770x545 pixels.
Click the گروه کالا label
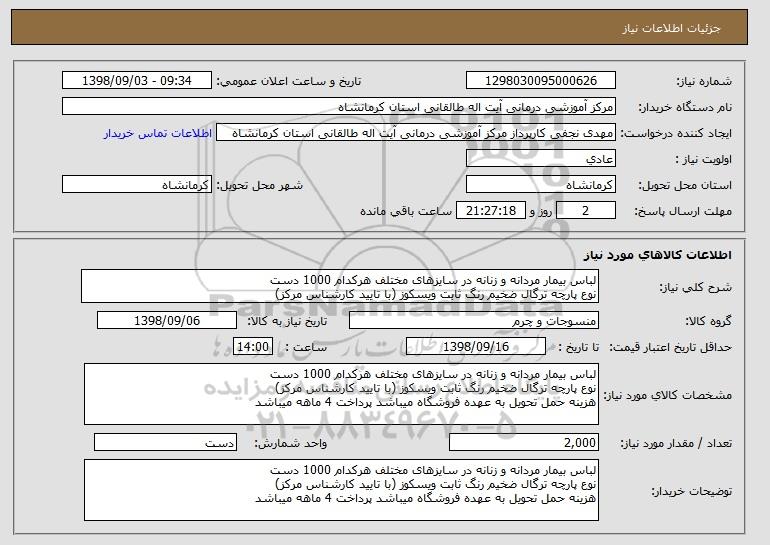pyautogui.click(x=708, y=322)
